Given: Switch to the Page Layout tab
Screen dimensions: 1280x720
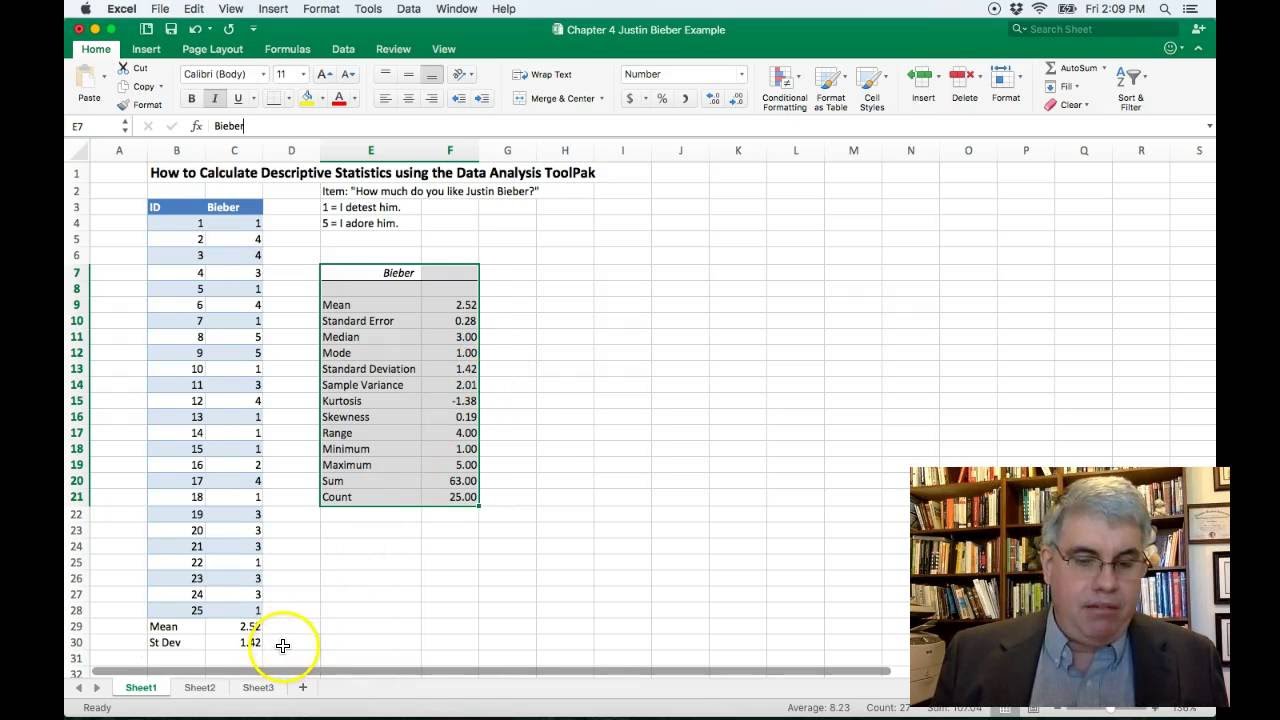Looking at the screenshot, I should point(212,49).
